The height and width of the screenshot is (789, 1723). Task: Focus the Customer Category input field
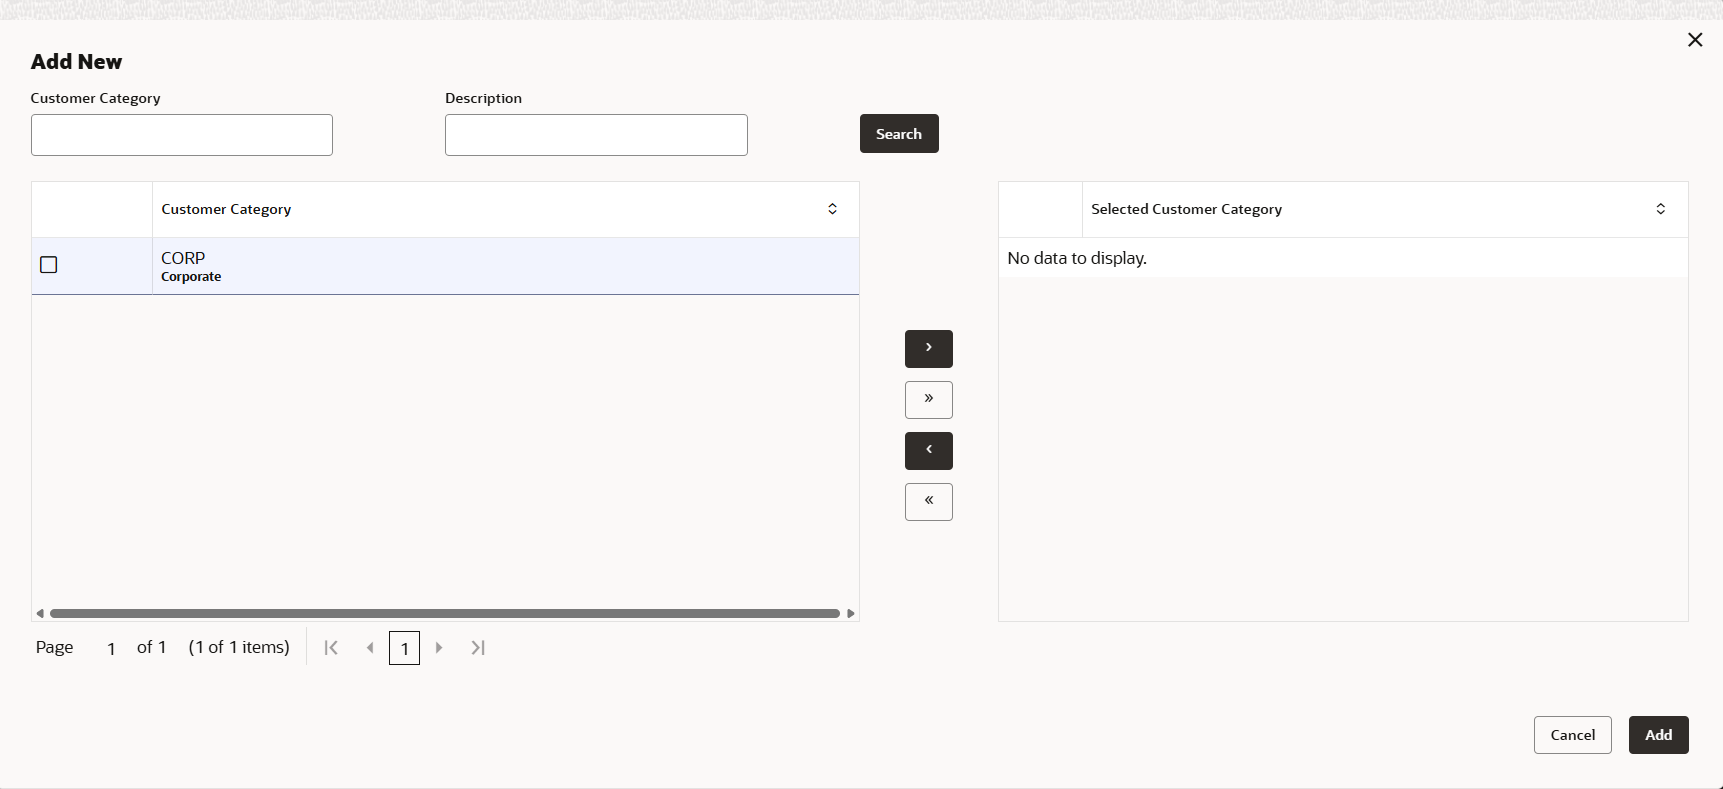click(x=182, y=135)
